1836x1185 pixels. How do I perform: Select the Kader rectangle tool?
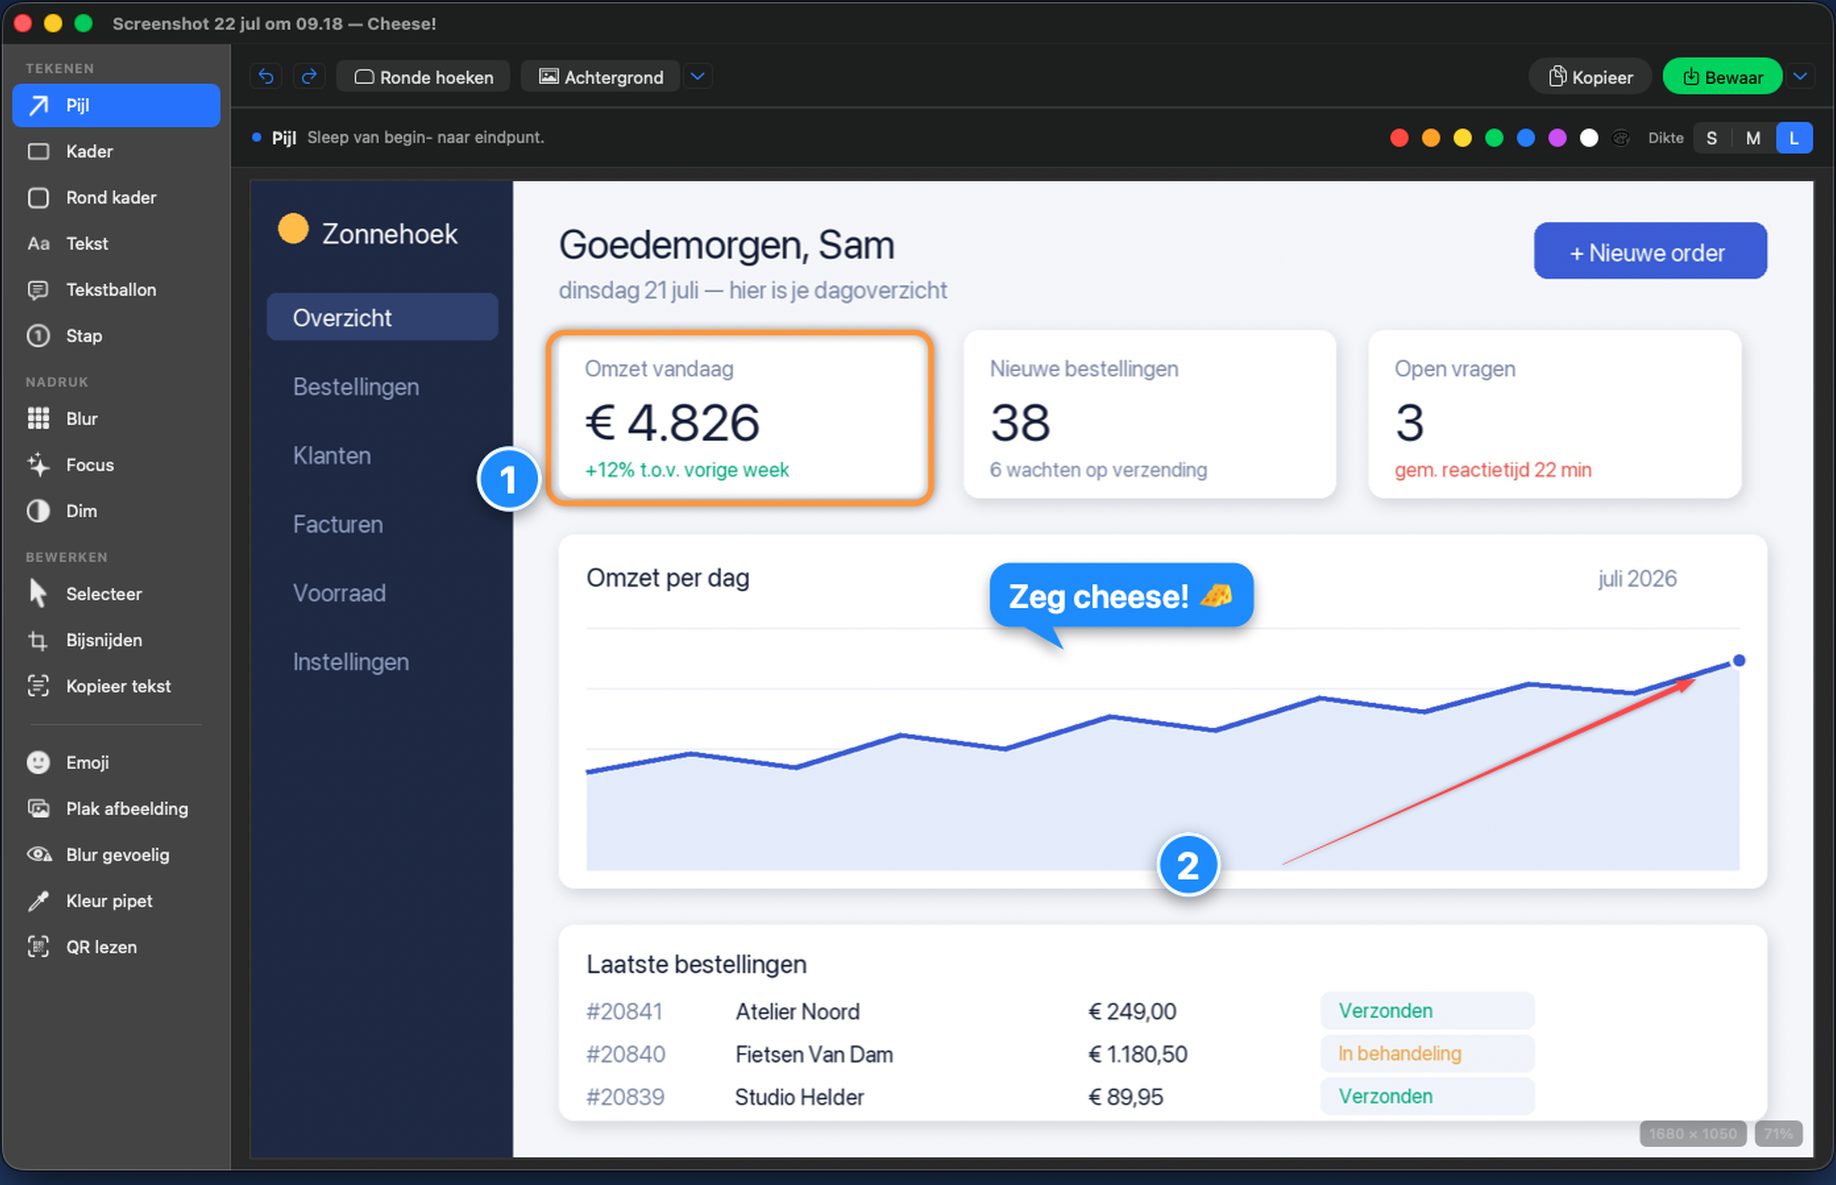coord(116,151)
